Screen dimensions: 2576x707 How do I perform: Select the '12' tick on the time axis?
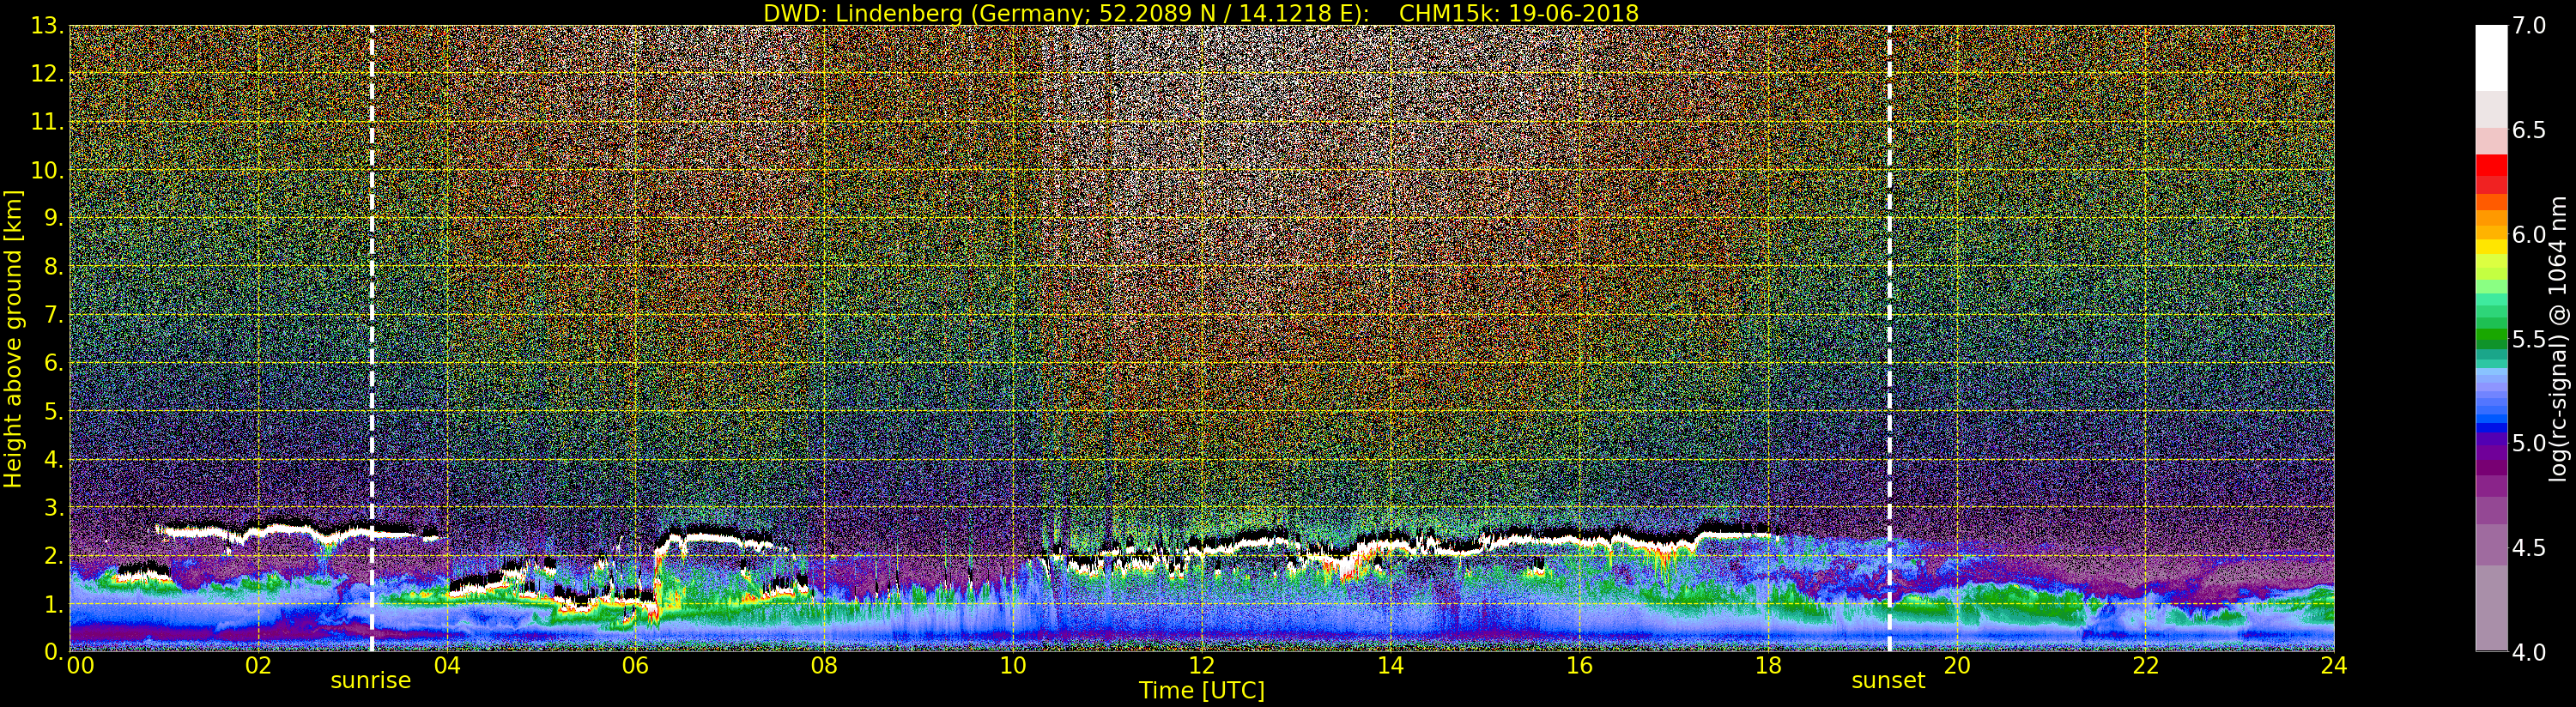tap(1201, 666)
